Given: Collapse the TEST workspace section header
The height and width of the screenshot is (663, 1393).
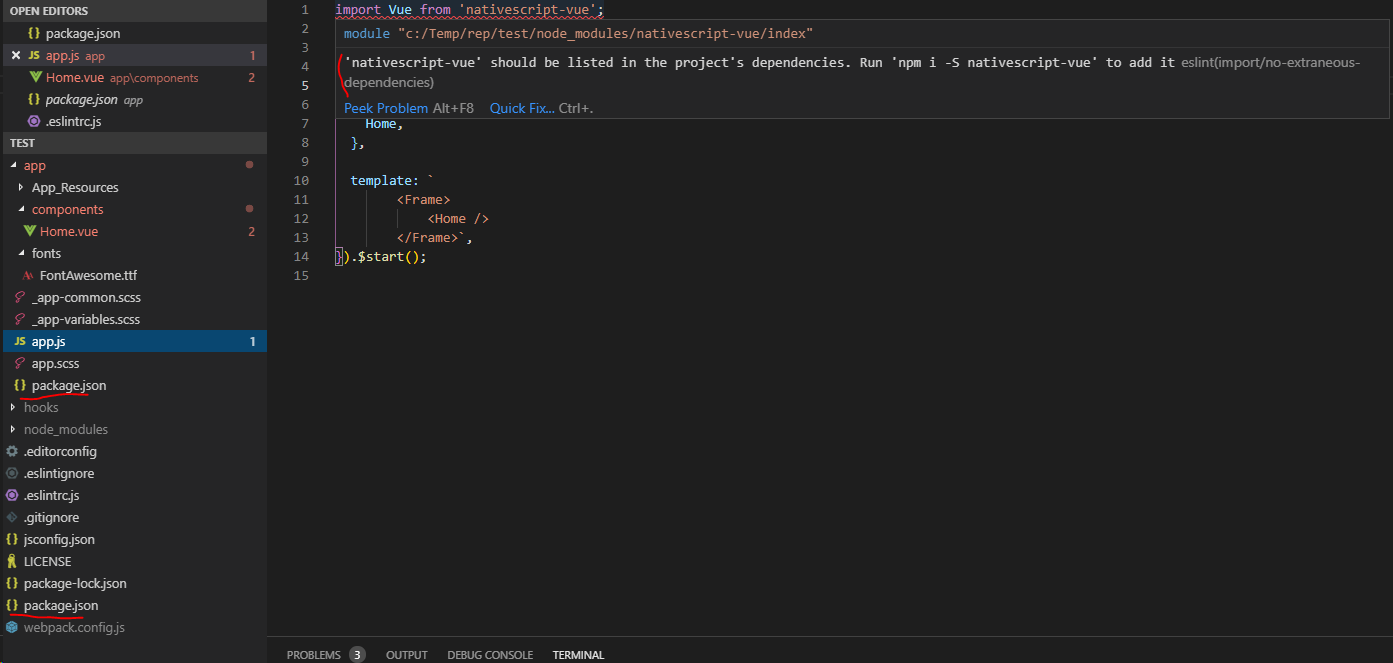Looking at the screenshot, I should coord(133,143).
